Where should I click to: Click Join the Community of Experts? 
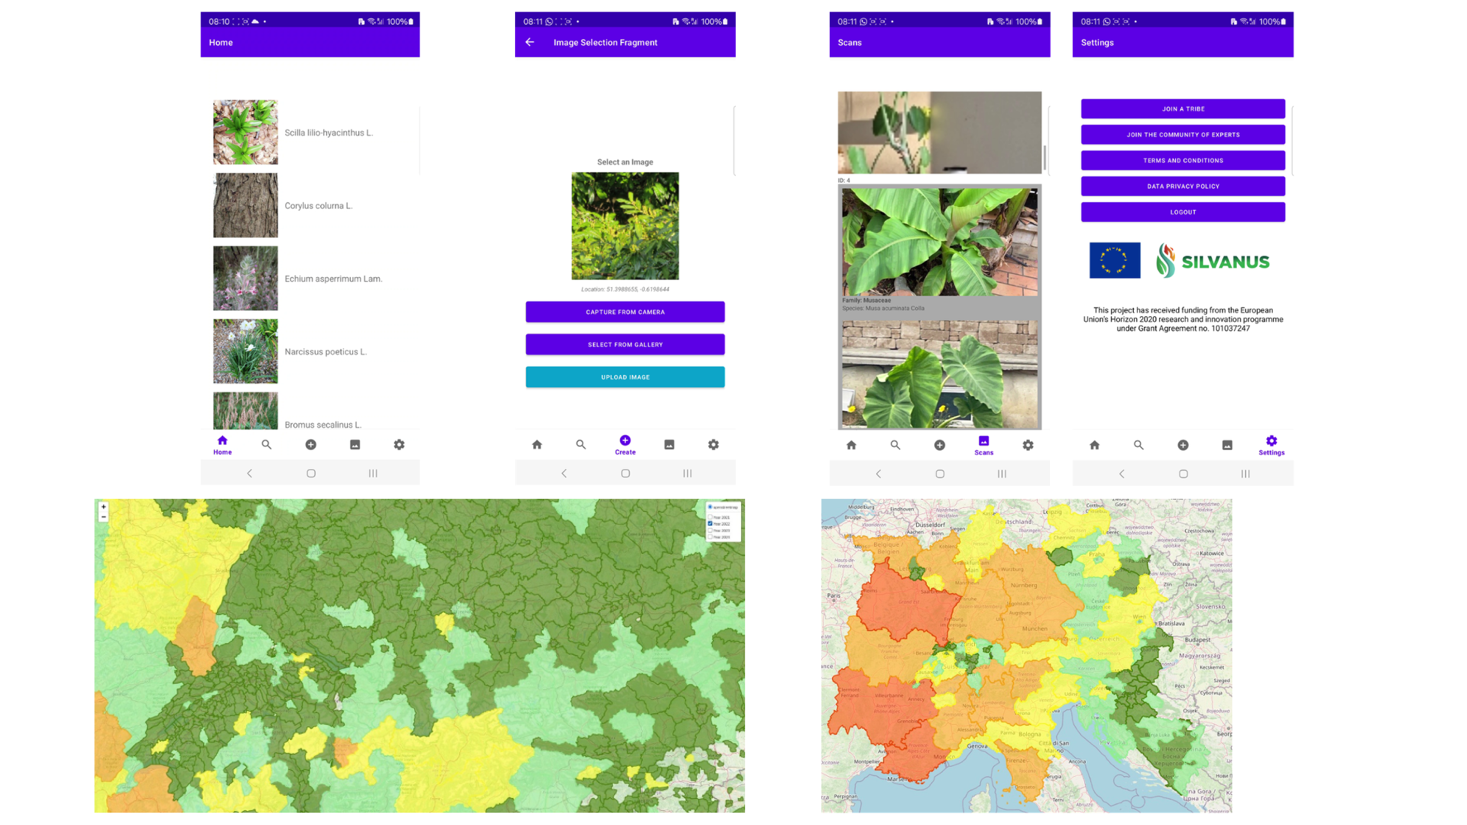[1183, 135]
